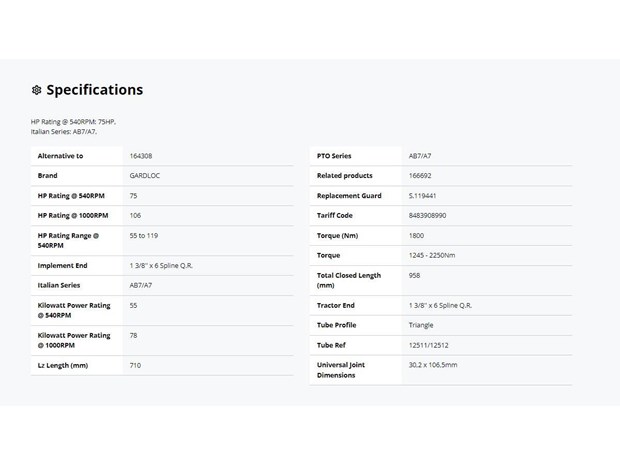The height and width of the screenshot is (465, 620).
Task: Click the 'Lz Length (mm)' label
Action: 63,365
